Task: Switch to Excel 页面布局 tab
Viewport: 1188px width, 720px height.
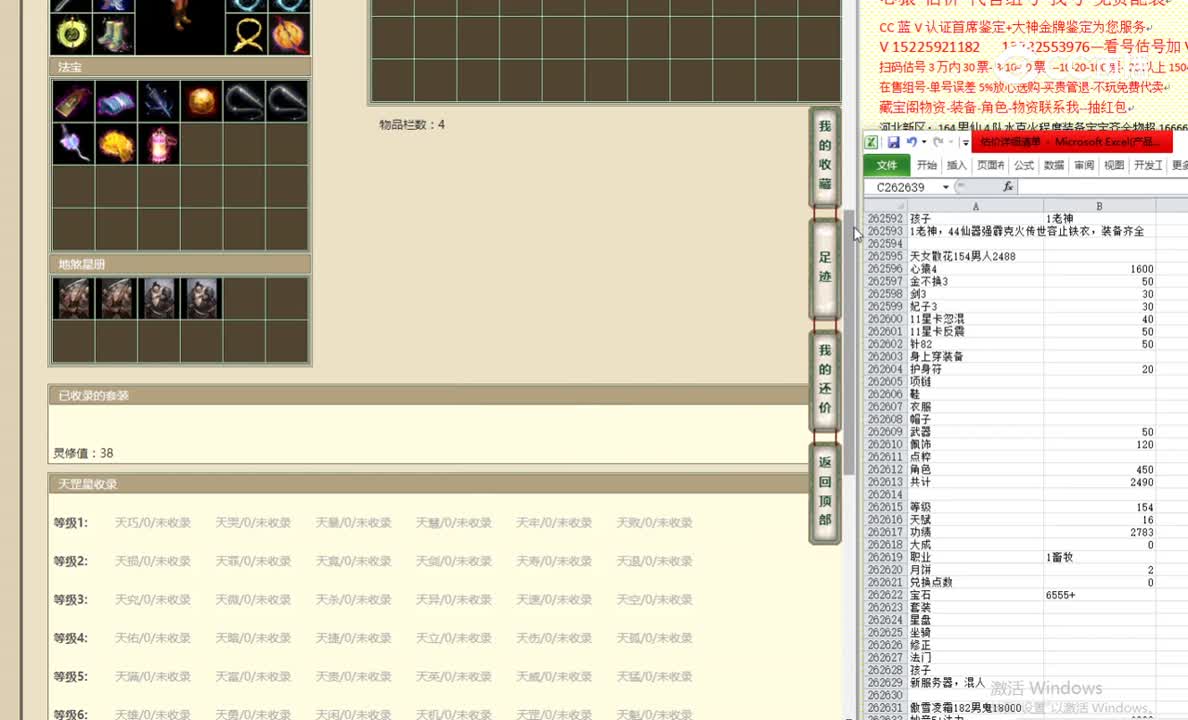Action: click(x=990, y=165)
